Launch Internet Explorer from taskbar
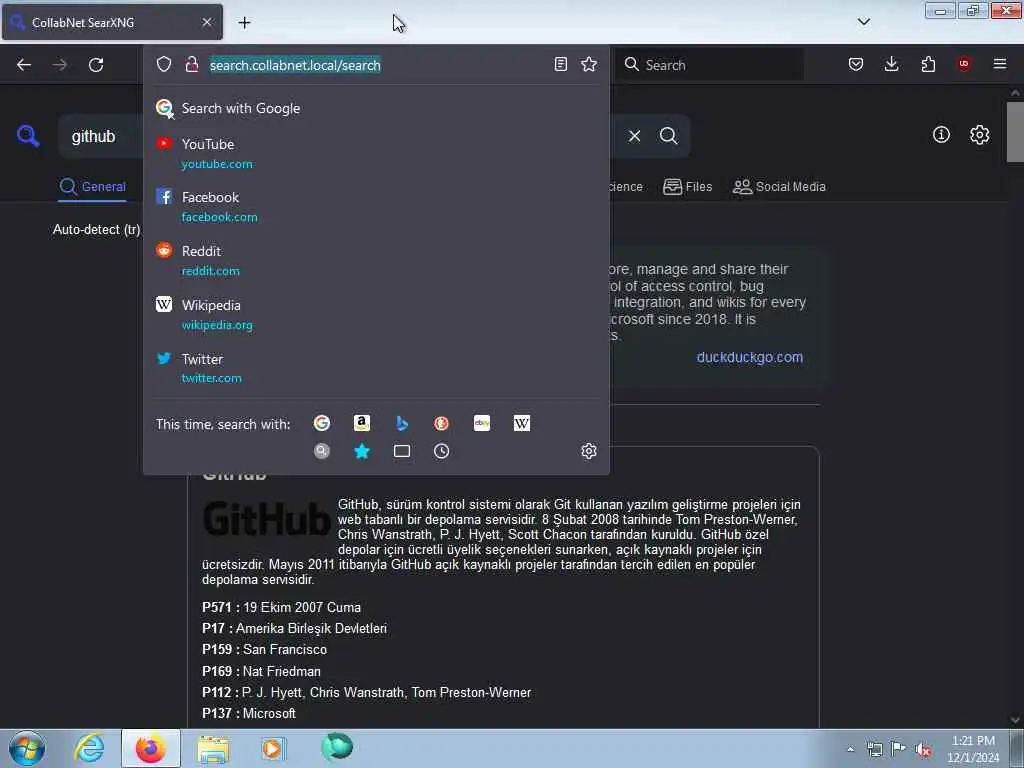 pos(89,748)
